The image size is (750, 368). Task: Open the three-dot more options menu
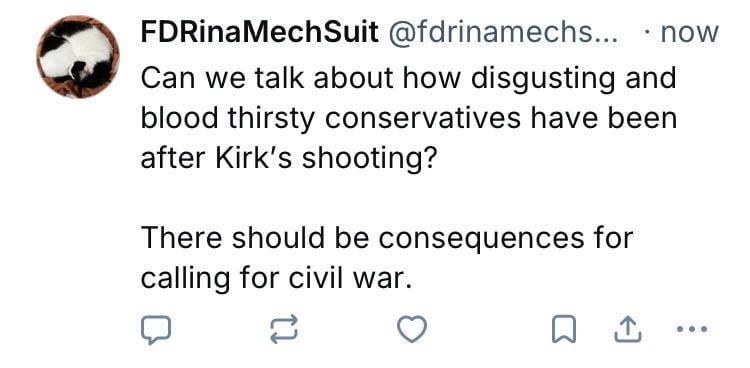pyautogui.click(x=692, y=329)
